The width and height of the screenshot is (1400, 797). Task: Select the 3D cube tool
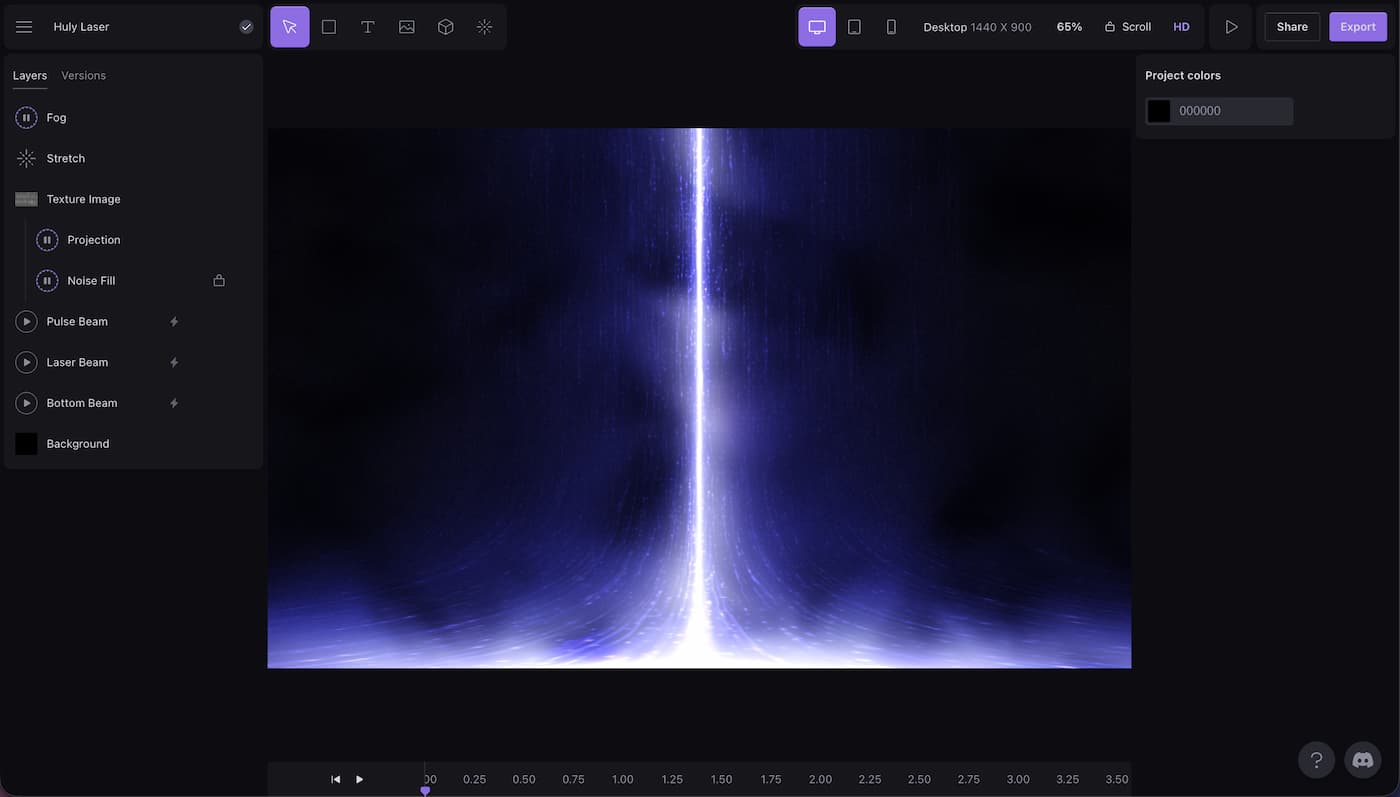pos(446,27)
